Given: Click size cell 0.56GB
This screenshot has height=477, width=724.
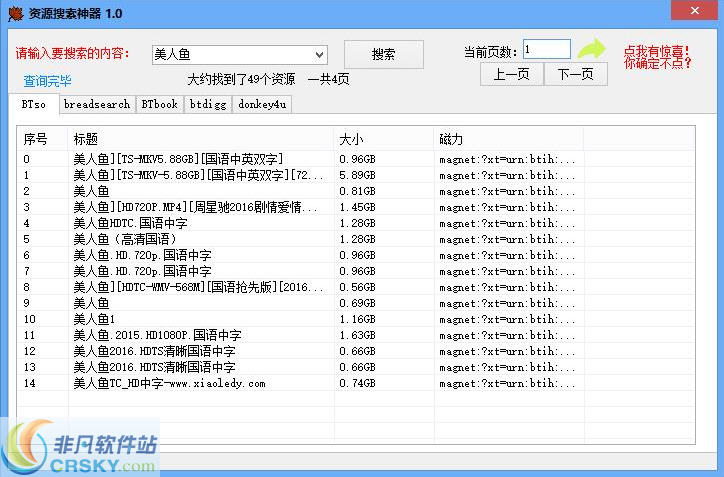Looking at the screenshot, I should [357, 287].
